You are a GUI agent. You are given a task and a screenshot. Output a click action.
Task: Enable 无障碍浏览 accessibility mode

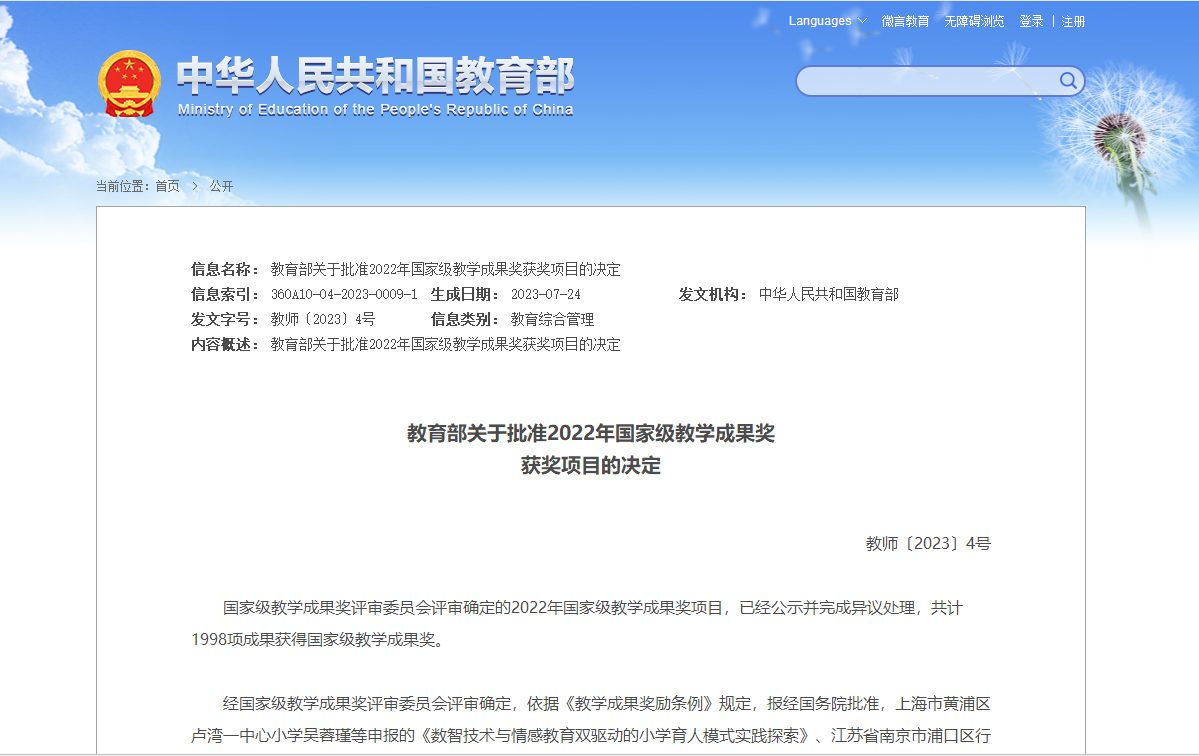point(974,21)
